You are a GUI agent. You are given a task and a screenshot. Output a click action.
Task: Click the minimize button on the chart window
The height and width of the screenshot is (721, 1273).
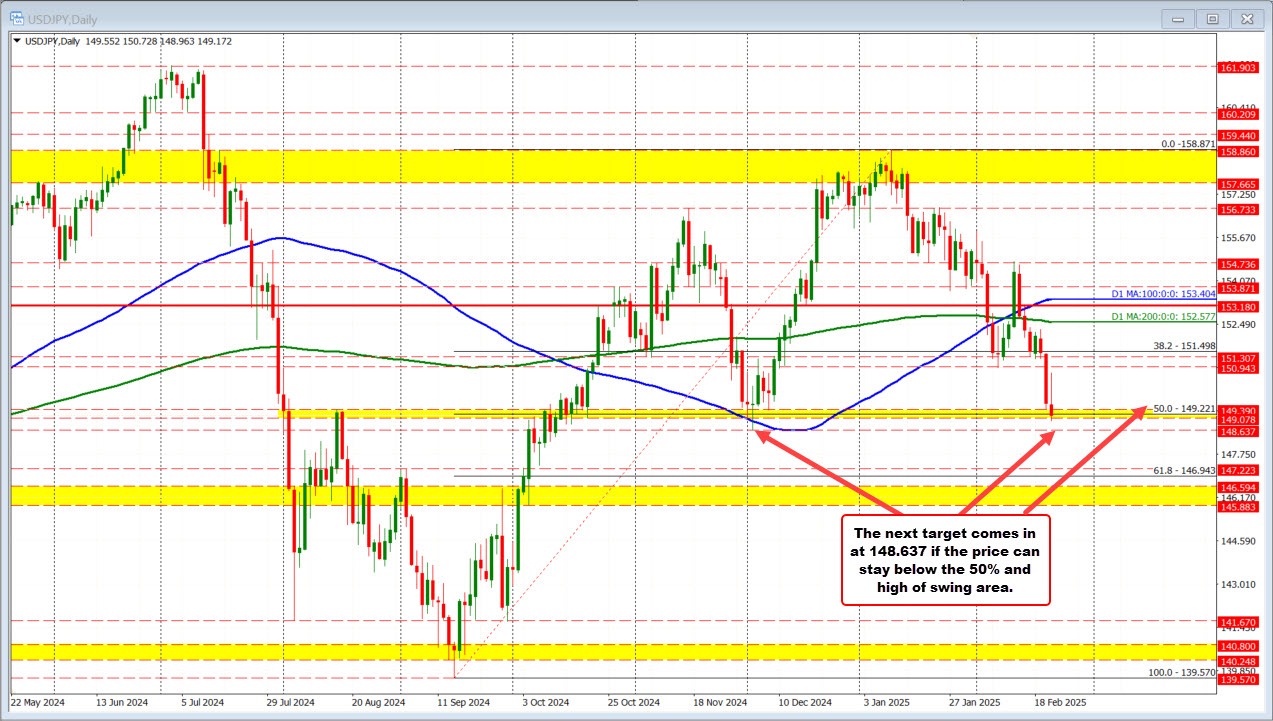pos(1178,18)
